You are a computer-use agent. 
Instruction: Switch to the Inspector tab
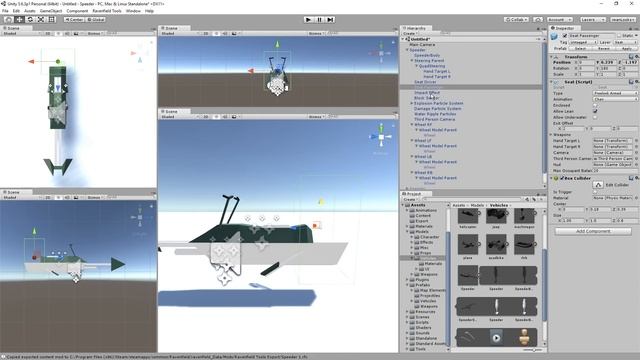(564, 28)
